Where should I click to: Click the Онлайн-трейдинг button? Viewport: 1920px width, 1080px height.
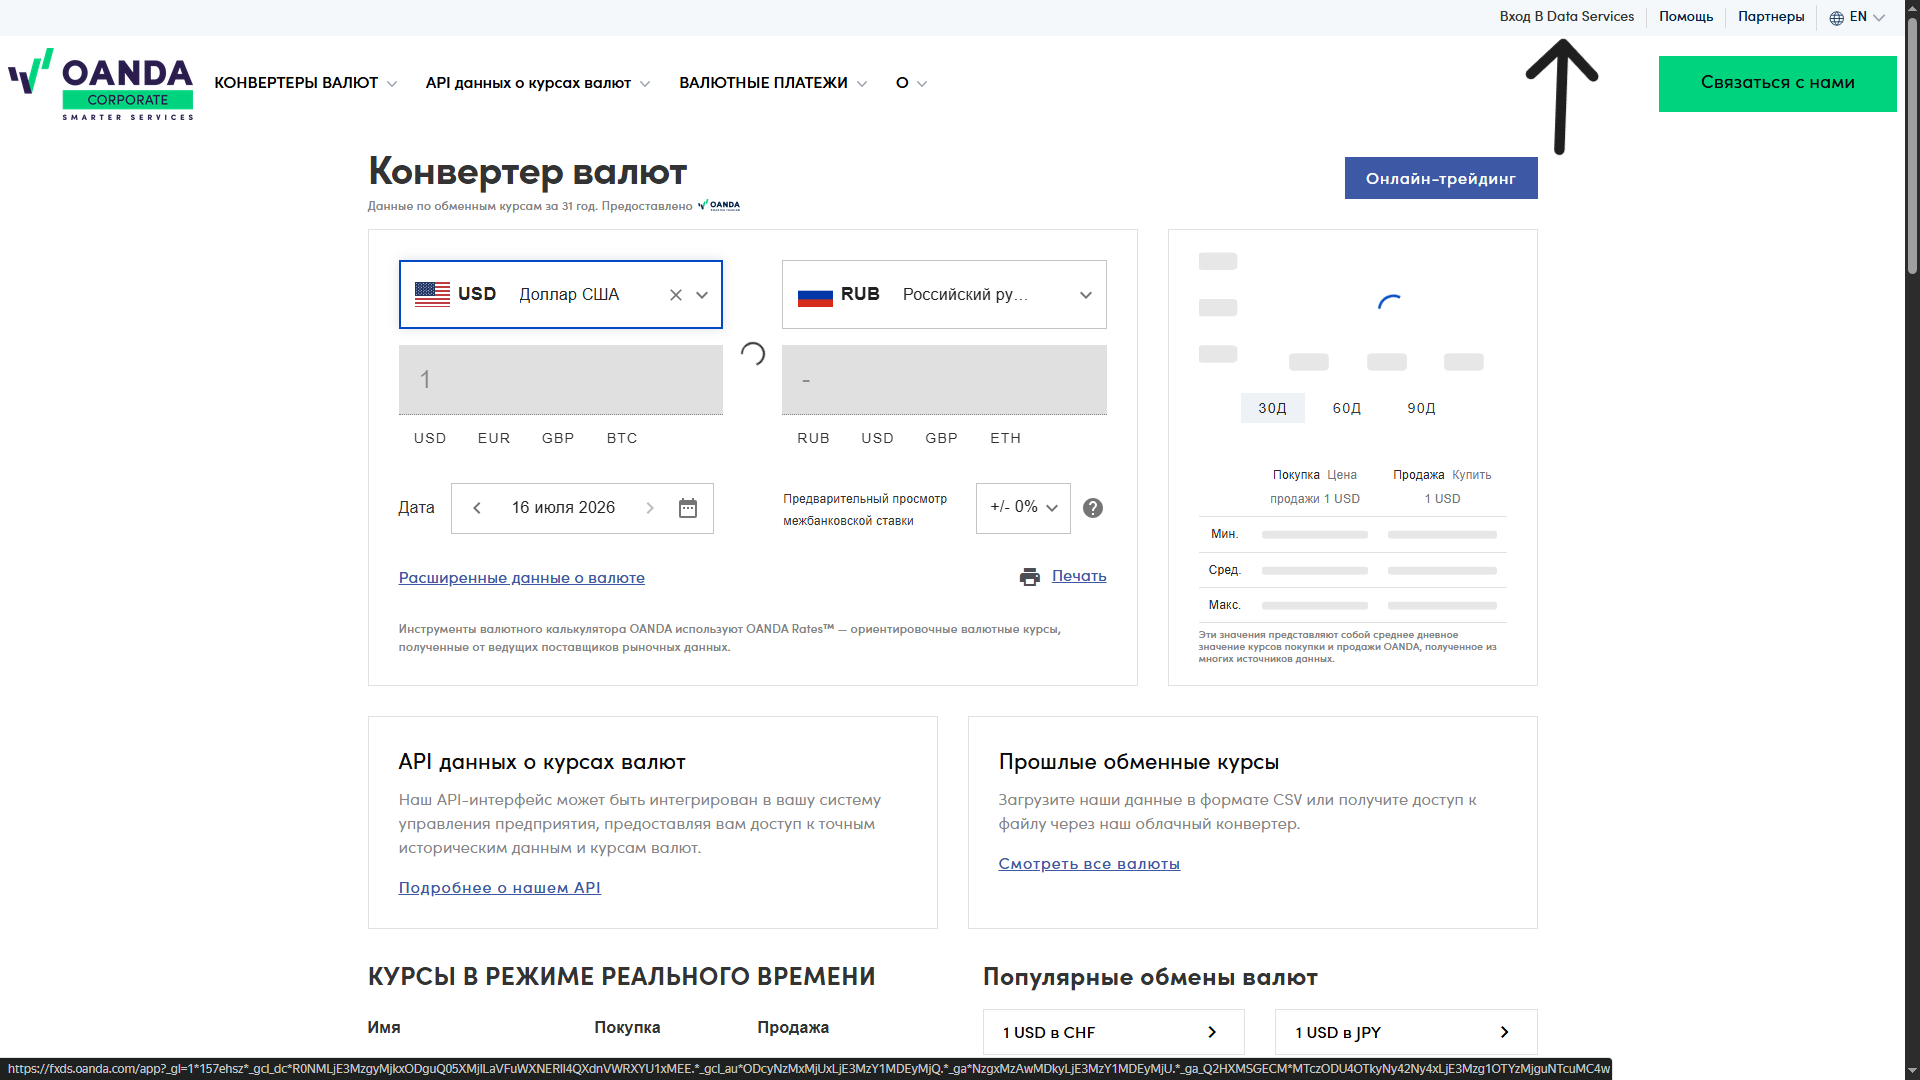(x=1441, y=178)
